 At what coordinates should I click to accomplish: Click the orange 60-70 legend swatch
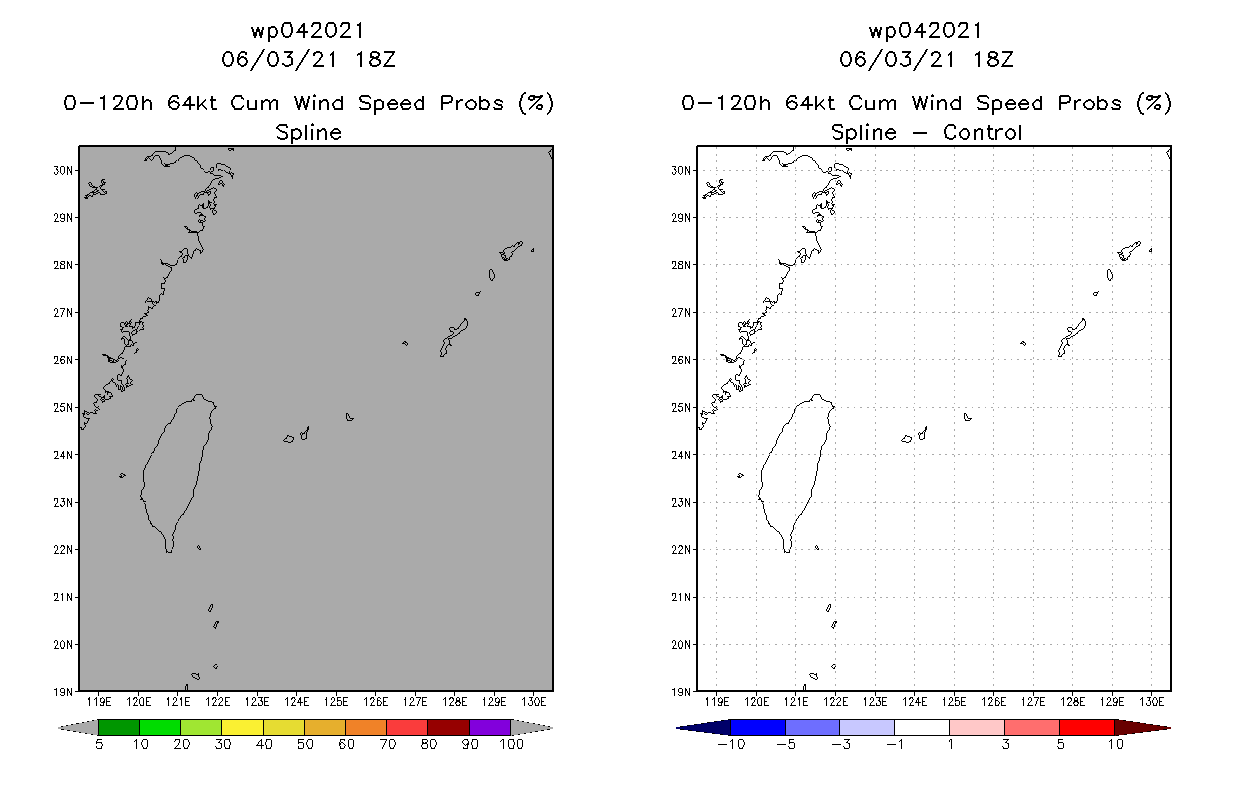(x=366, y=727)
